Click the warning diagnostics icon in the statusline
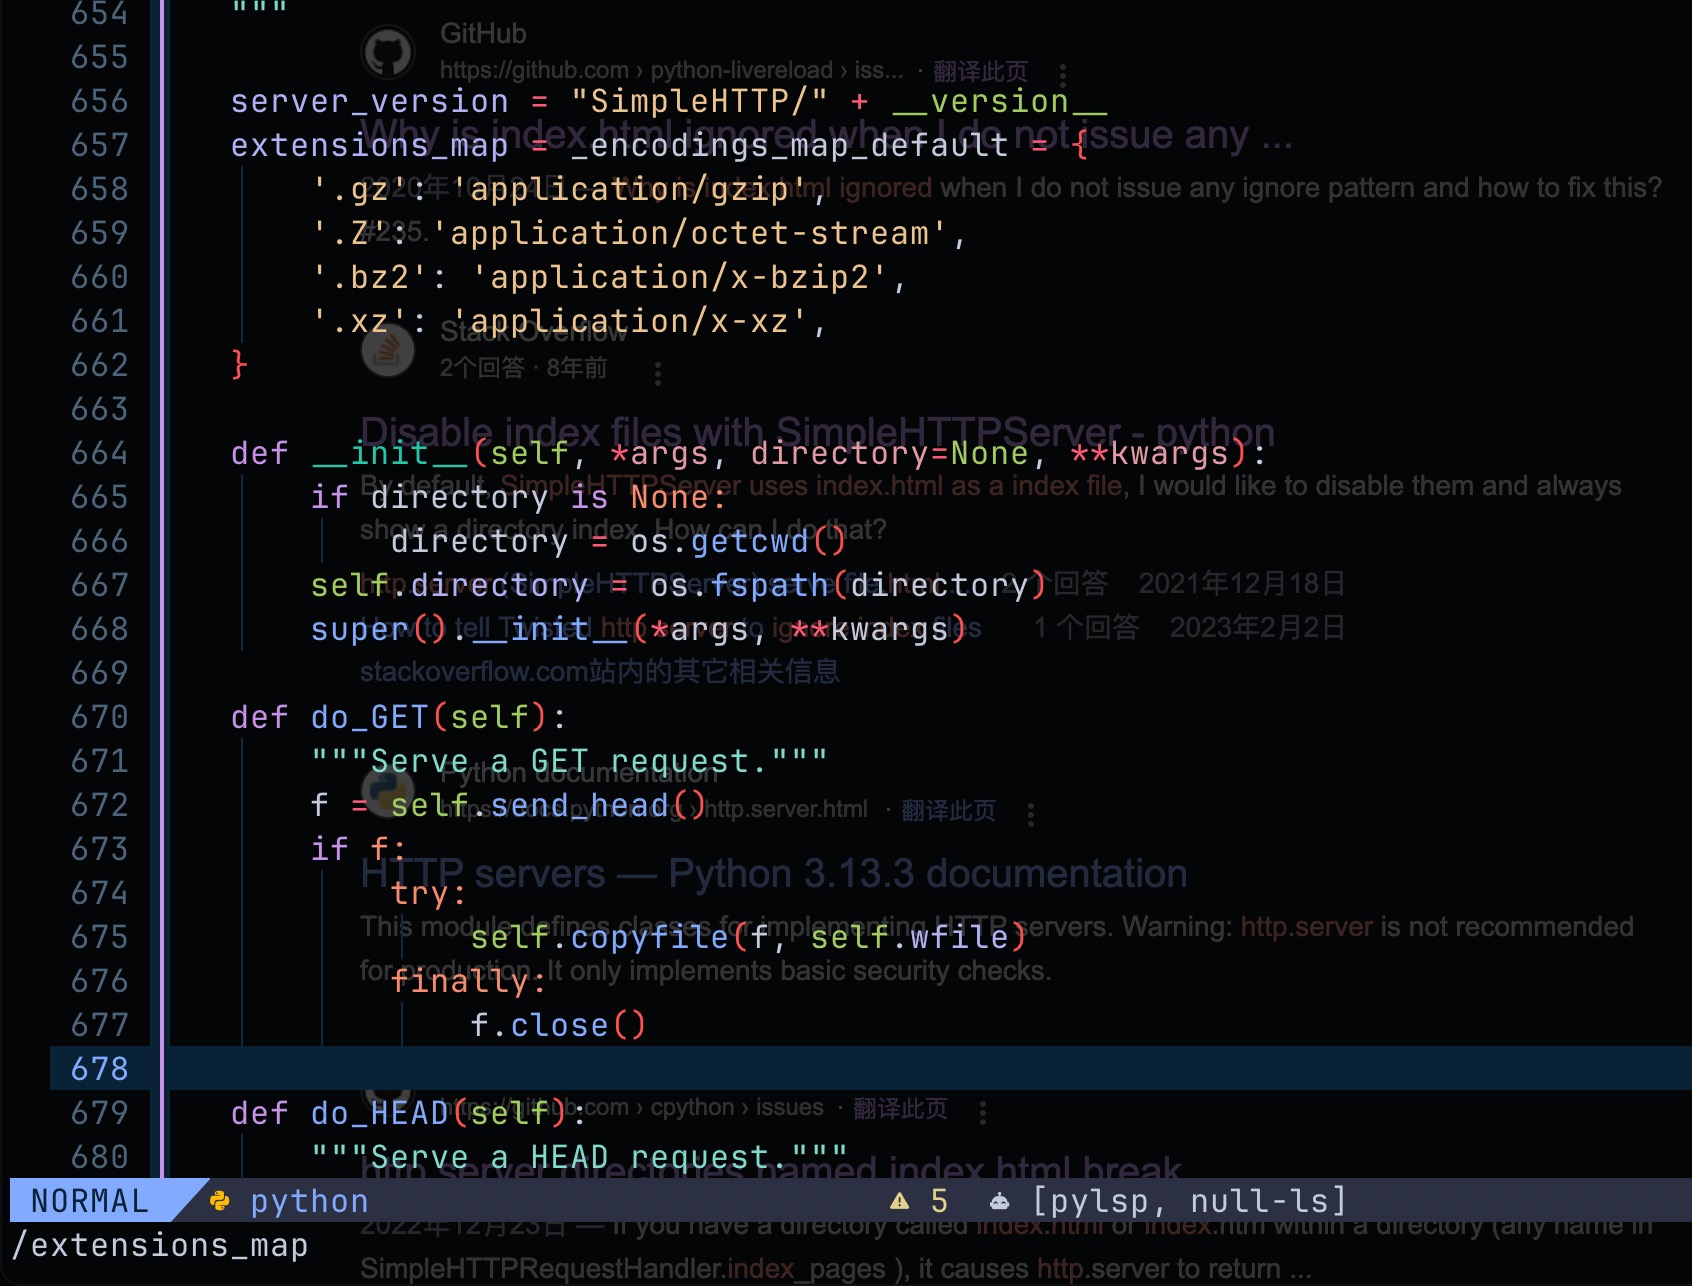Image resolution: width=1692 pixels, height=1286 pixels. click(900, 1200)
